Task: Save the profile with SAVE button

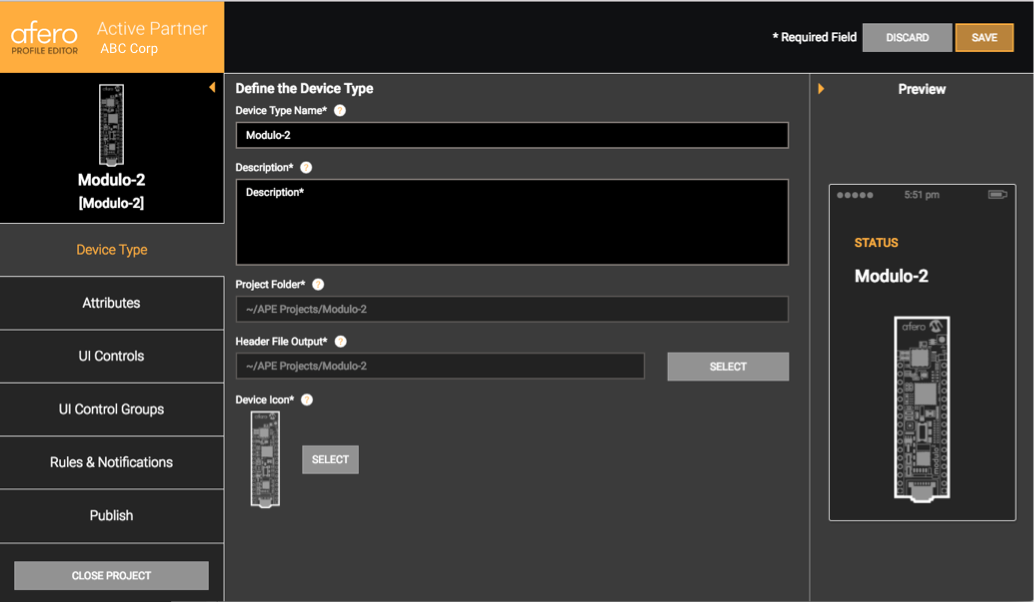Action: point(985,38)
